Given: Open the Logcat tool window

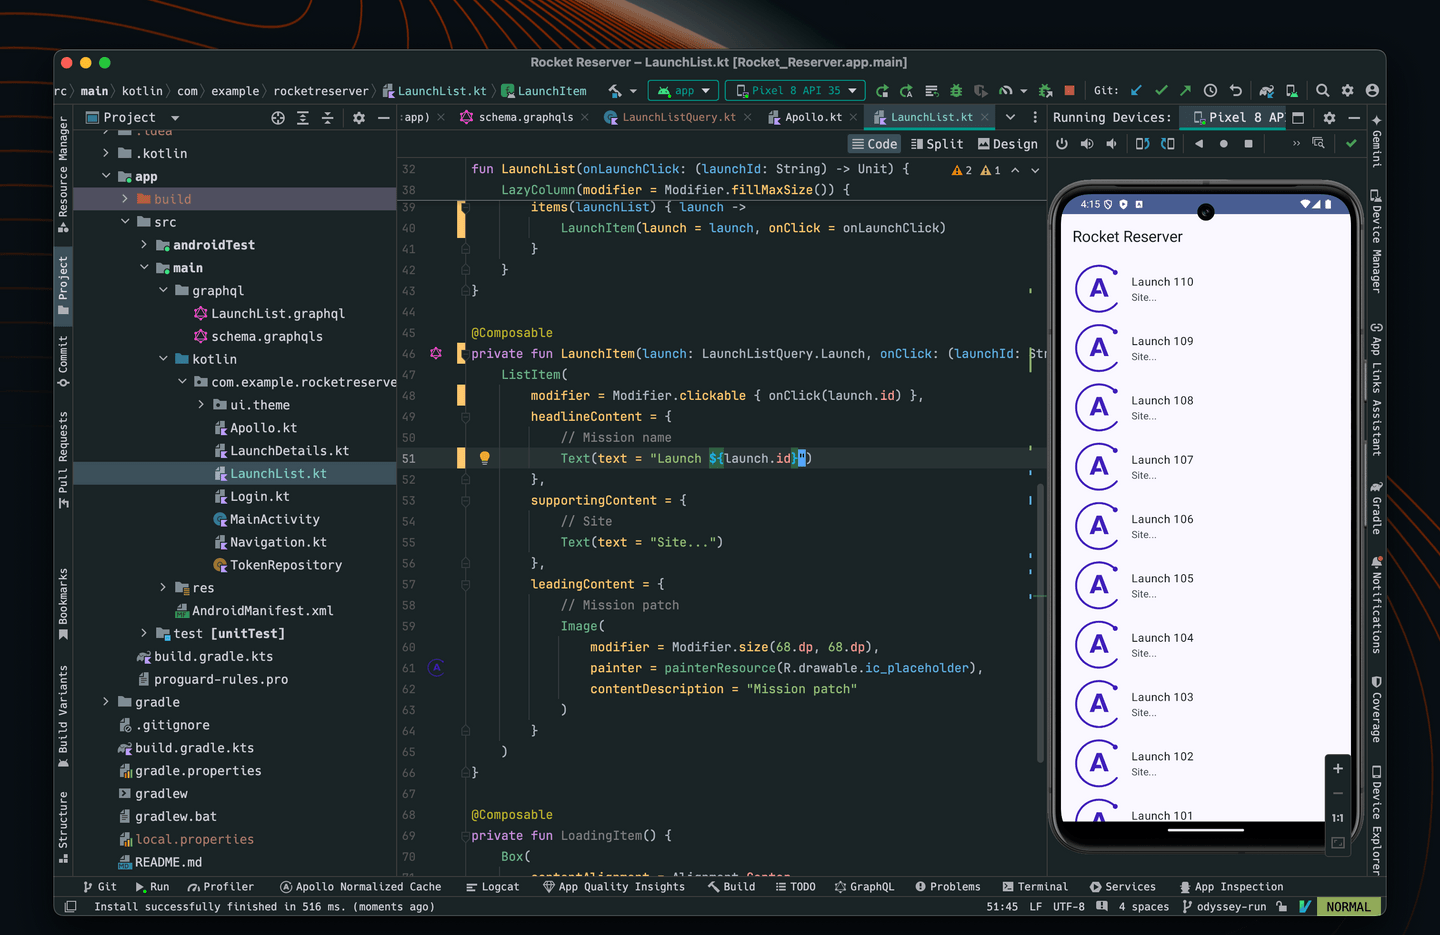Looking at the screenshot, I should 492,886.
